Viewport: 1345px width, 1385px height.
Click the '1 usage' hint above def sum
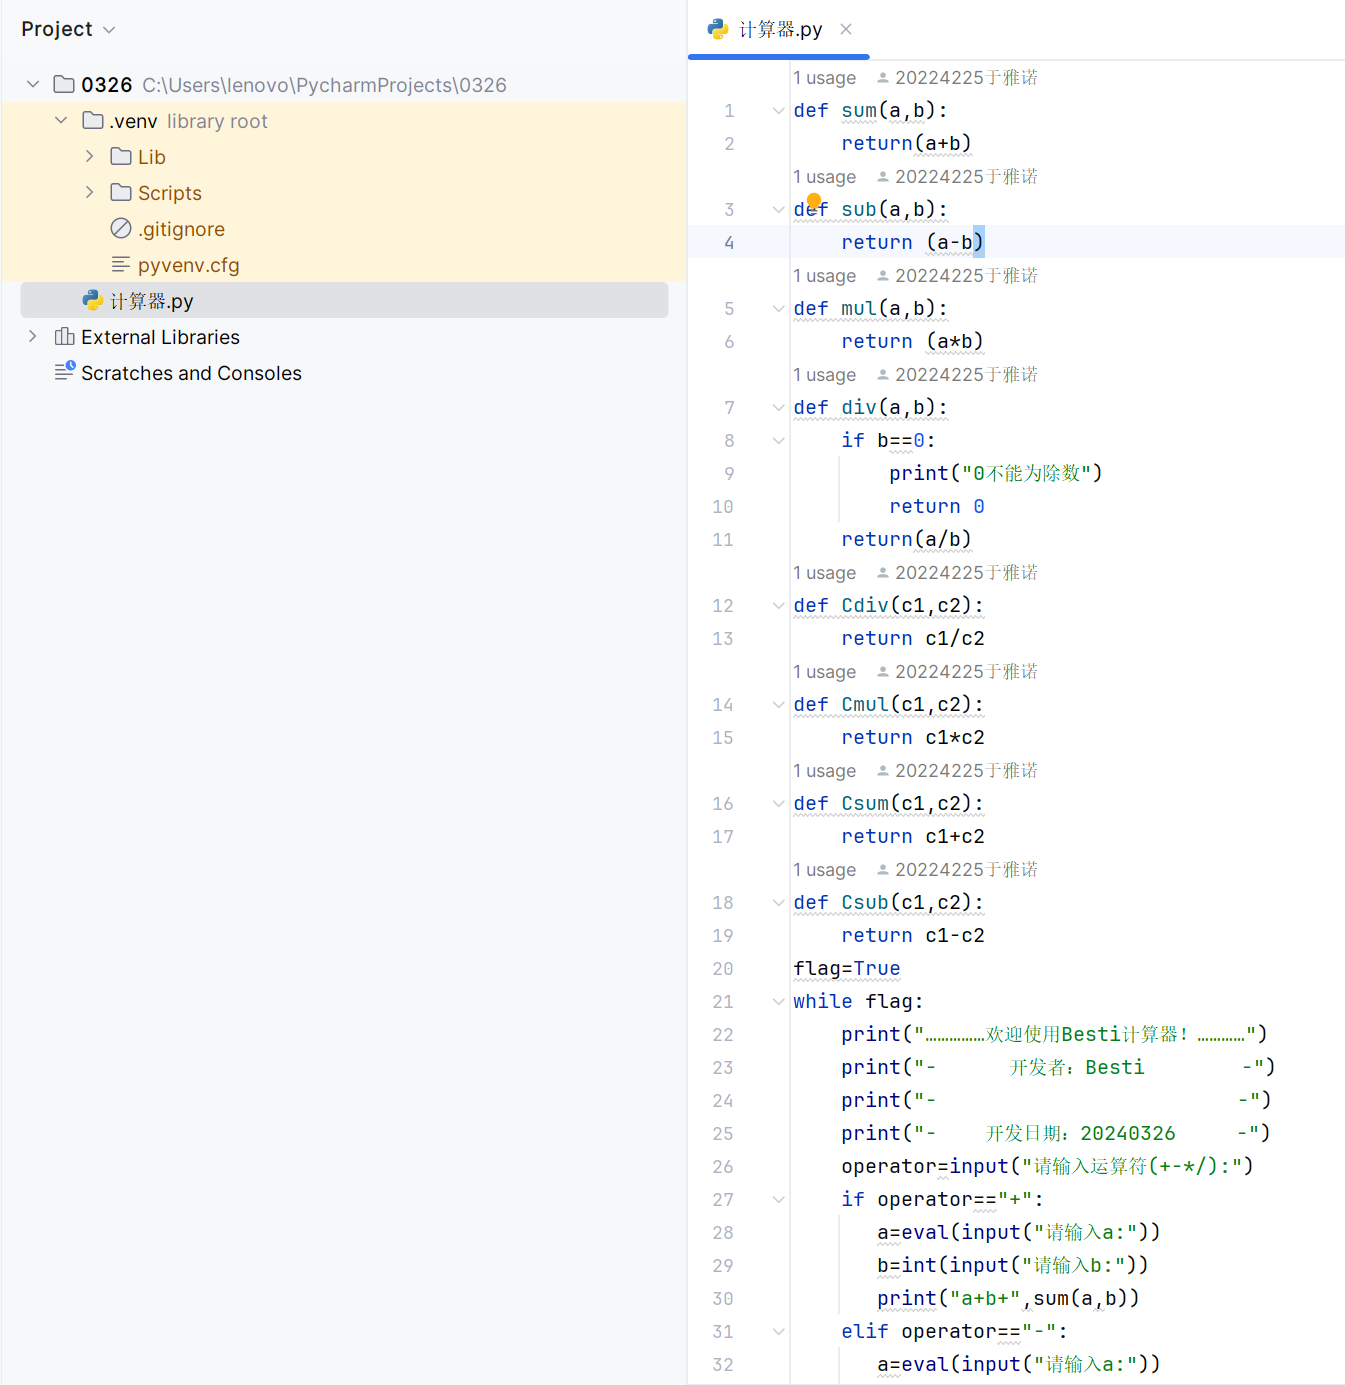click(x=825, y=78)
